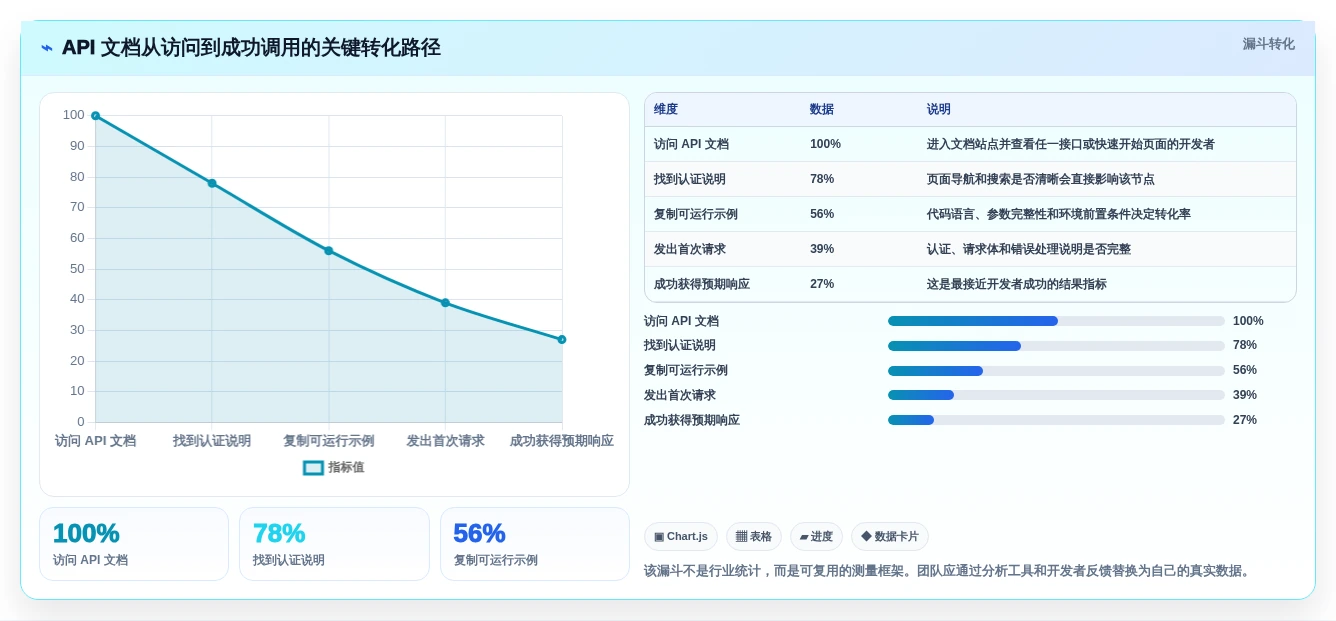Click the chart data point at value 100
Screen dimensions: 1336x621
[x=95, y=116]
